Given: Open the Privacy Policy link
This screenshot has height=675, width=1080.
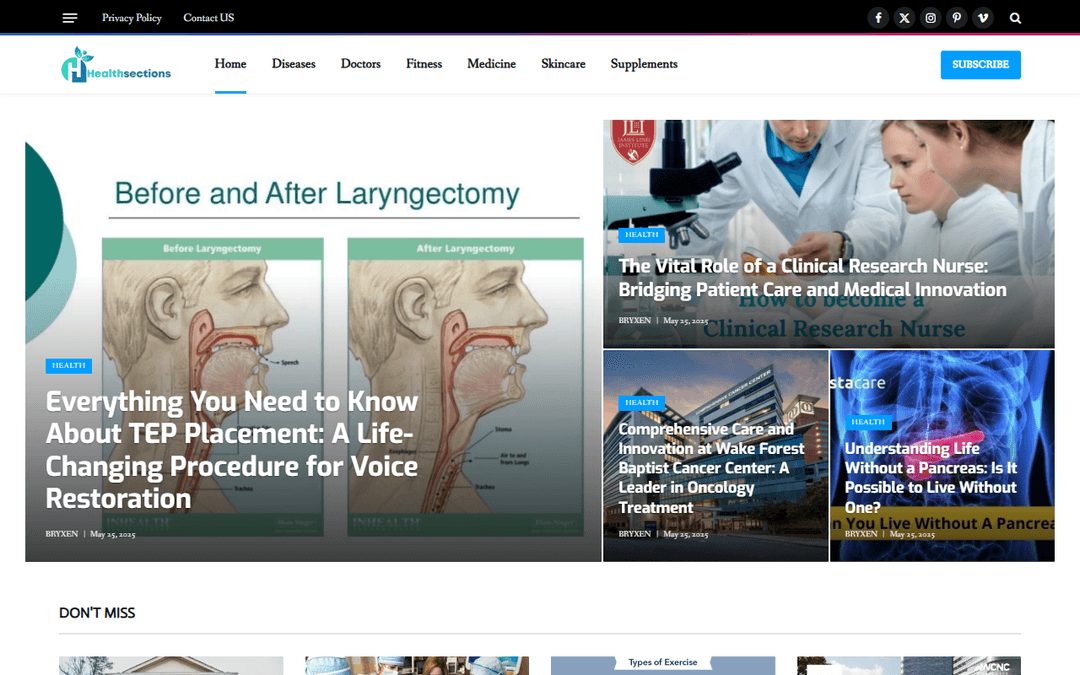Looking at the screenshot, I should click(132, 18).
